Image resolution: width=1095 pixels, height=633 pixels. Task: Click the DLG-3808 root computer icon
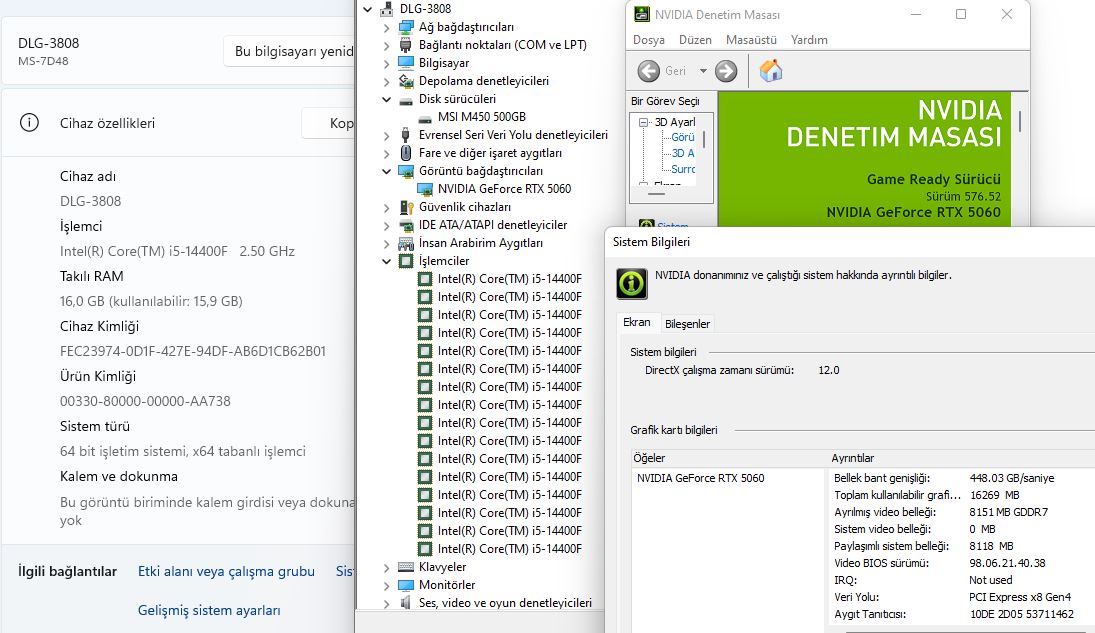tap(387, 9)
